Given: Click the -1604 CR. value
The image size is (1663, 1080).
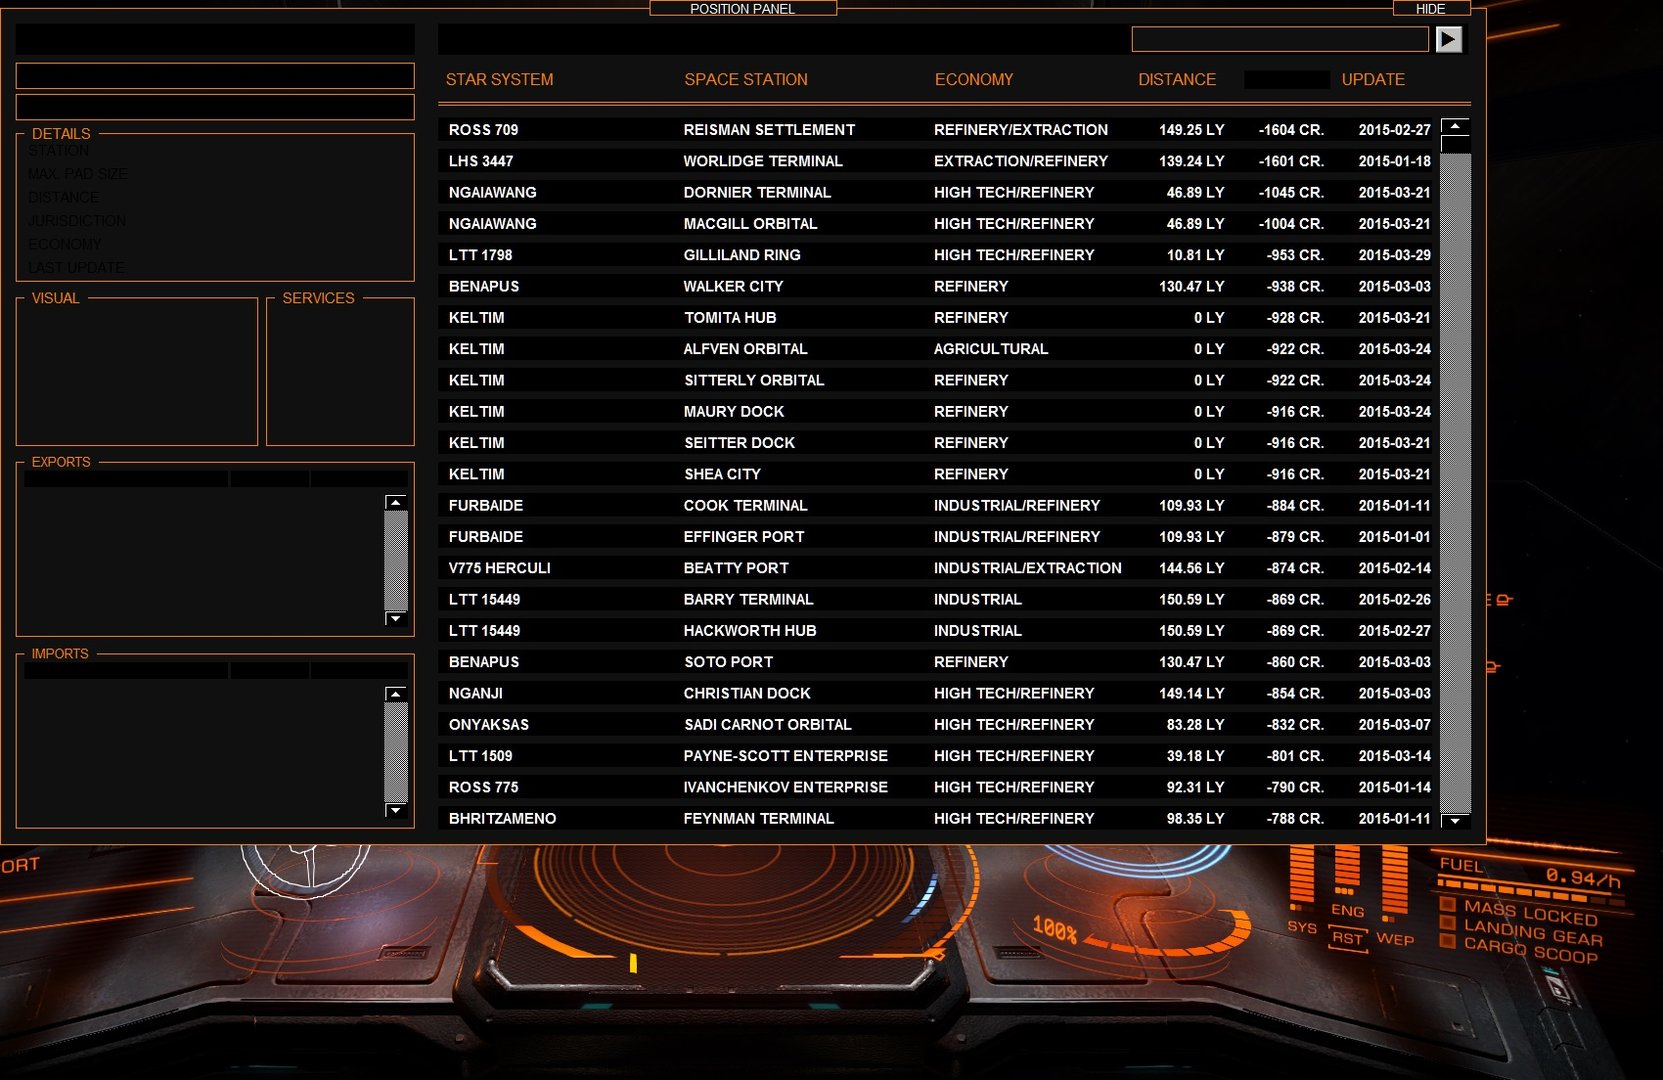Looking at the screenshot, I should tap(1291, 130).
